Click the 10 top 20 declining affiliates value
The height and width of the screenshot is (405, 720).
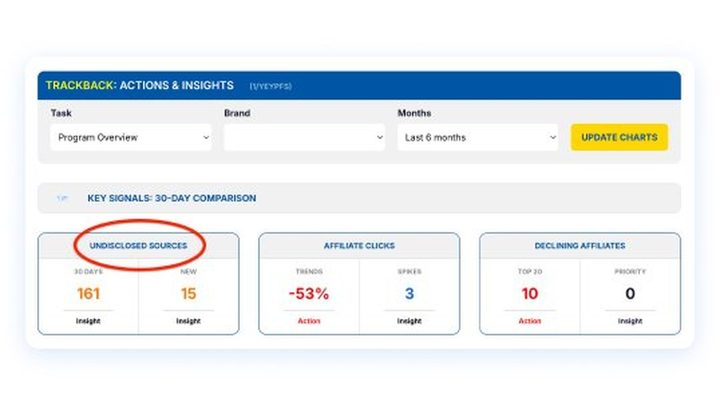529,293
